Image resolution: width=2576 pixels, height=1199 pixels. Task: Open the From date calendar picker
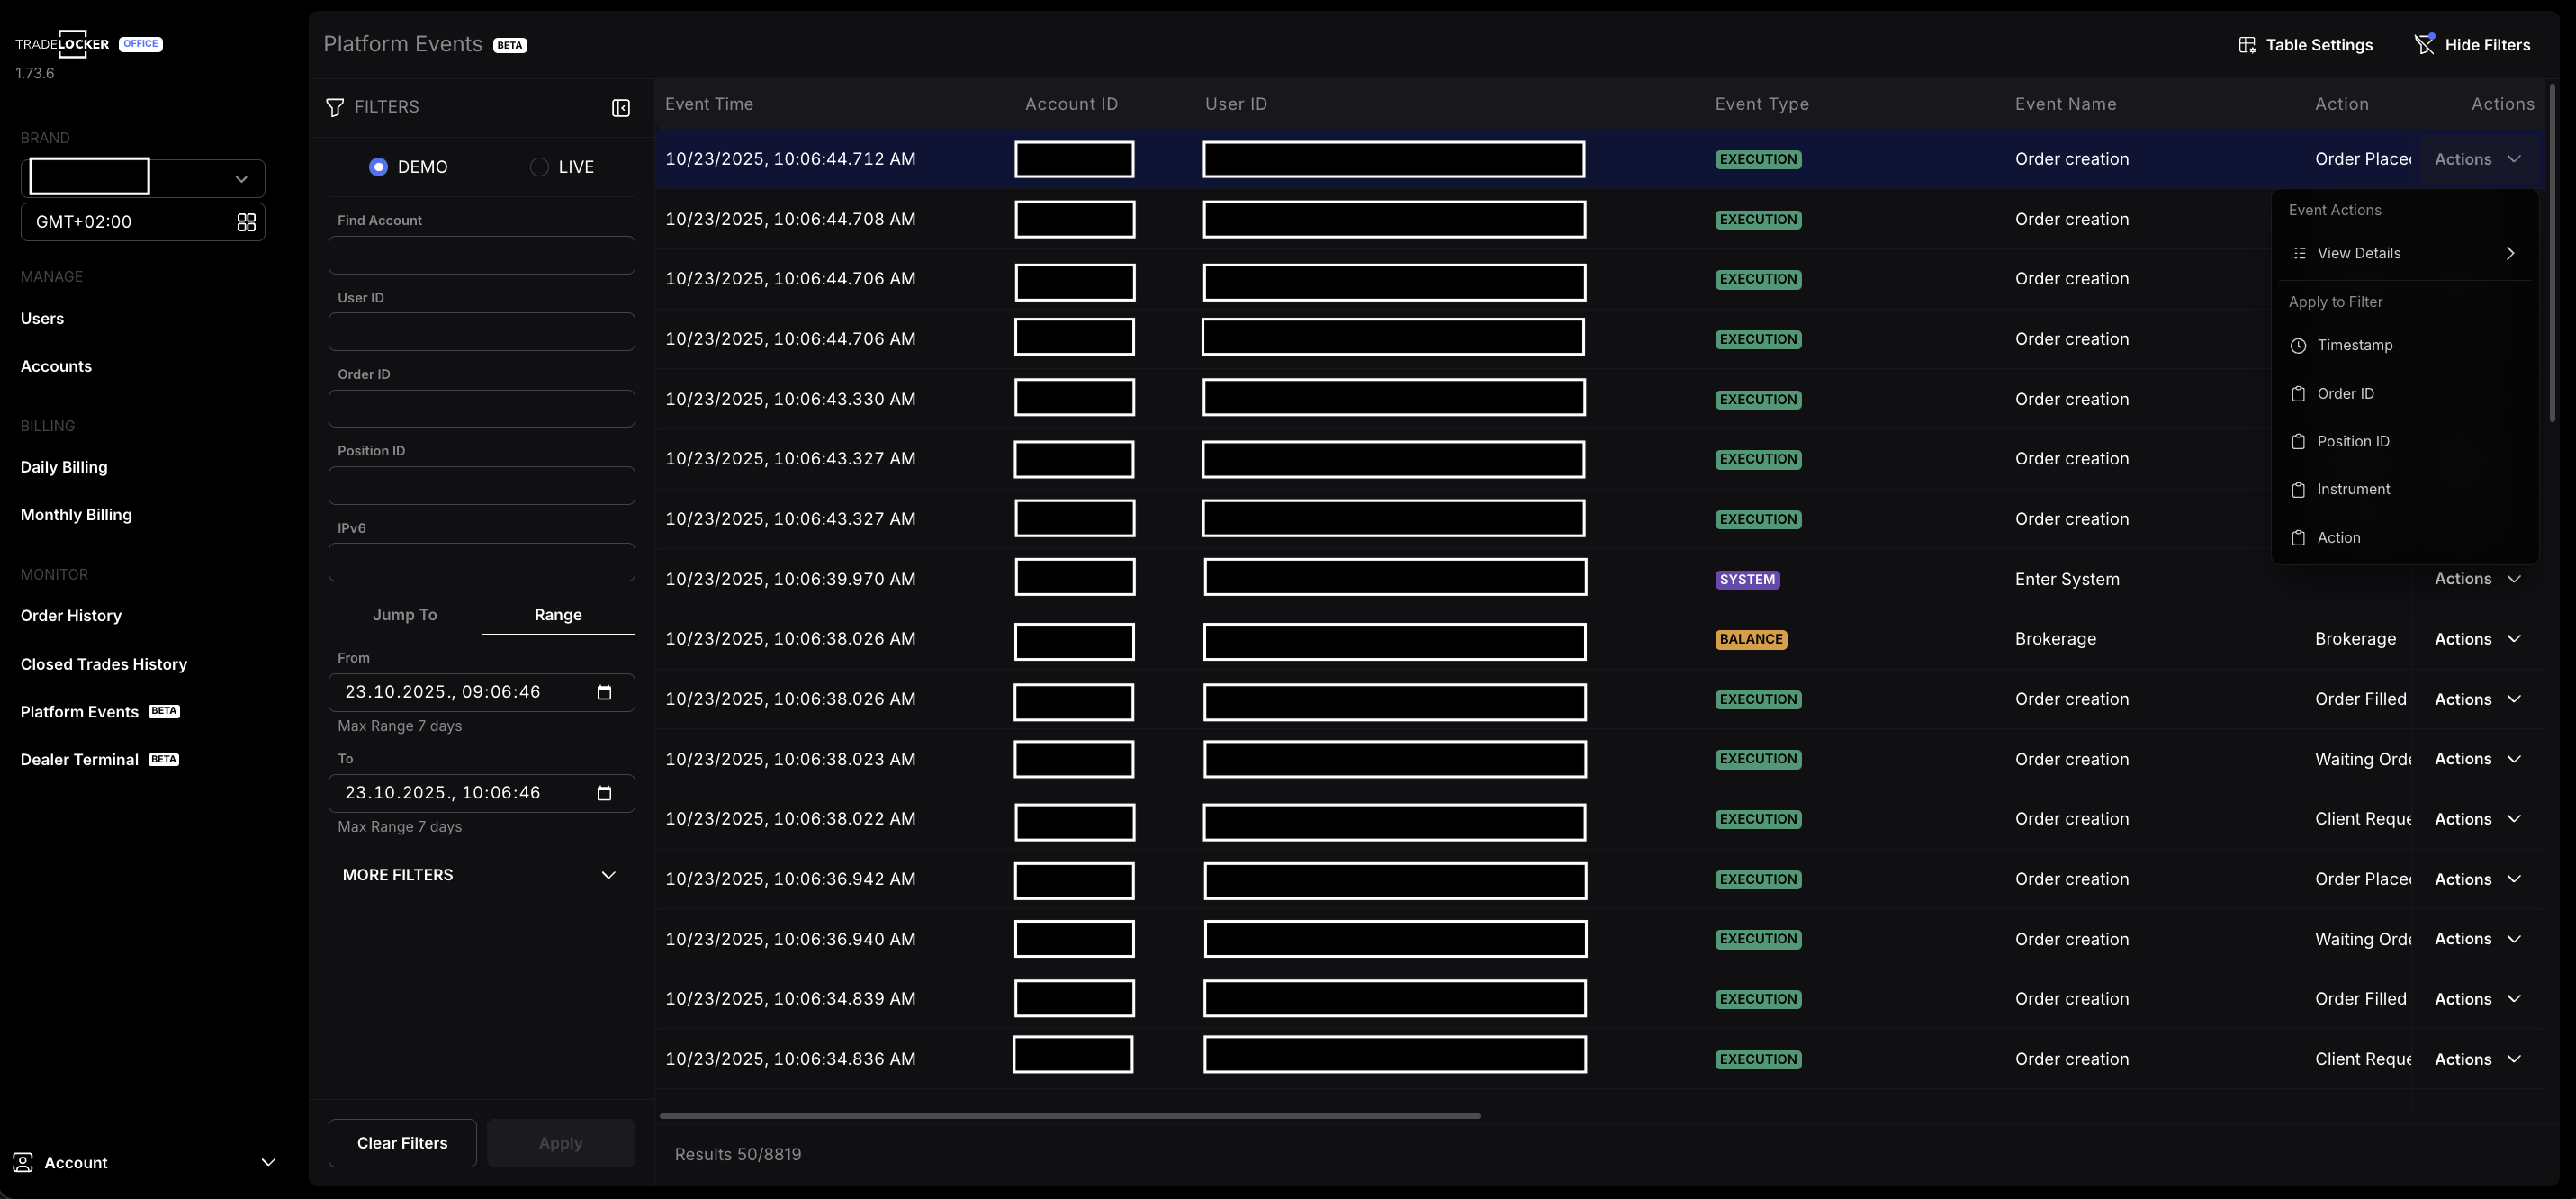tap(604, 691)
